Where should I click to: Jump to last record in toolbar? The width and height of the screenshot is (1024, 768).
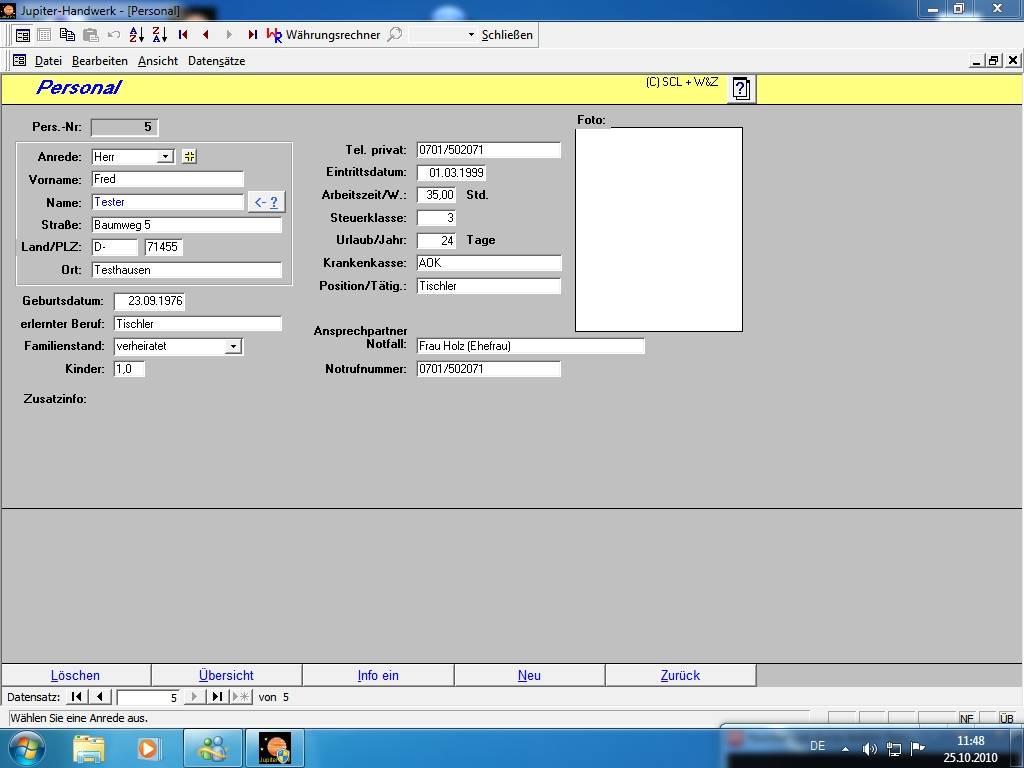[x=252, y=34]
